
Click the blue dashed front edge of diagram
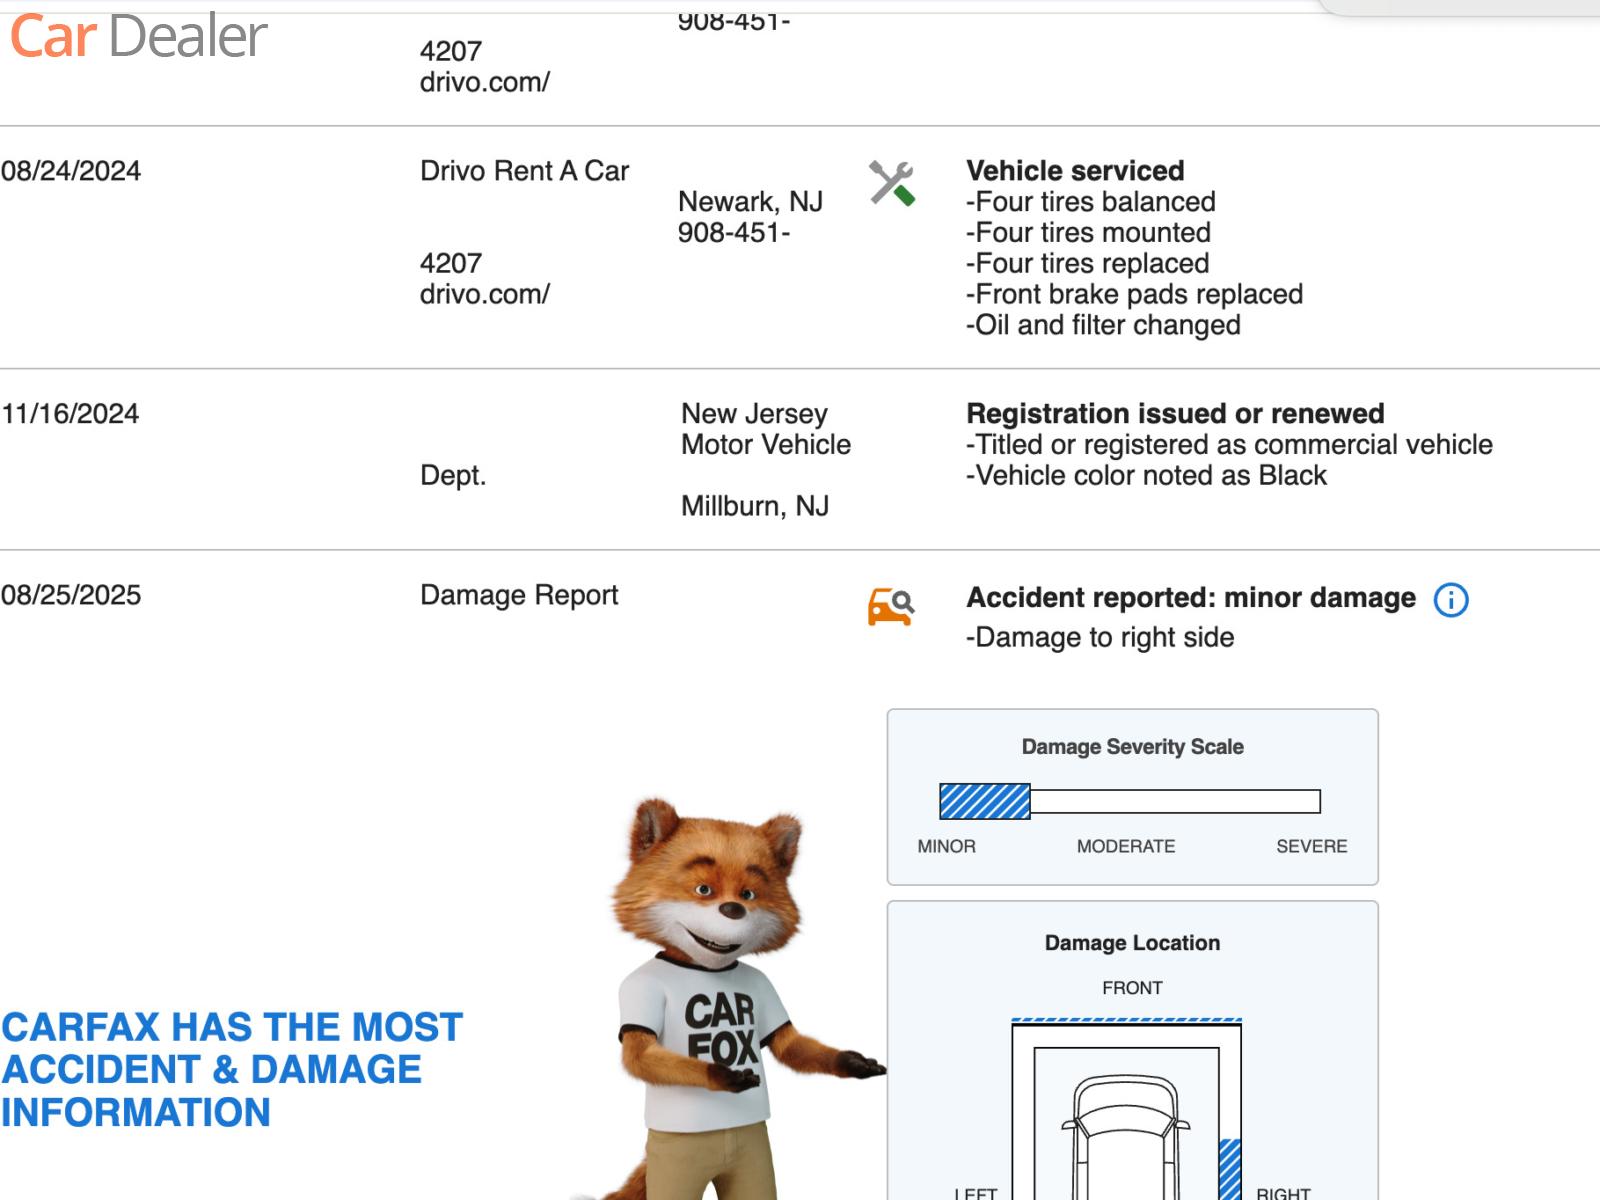point(1126,1021)
